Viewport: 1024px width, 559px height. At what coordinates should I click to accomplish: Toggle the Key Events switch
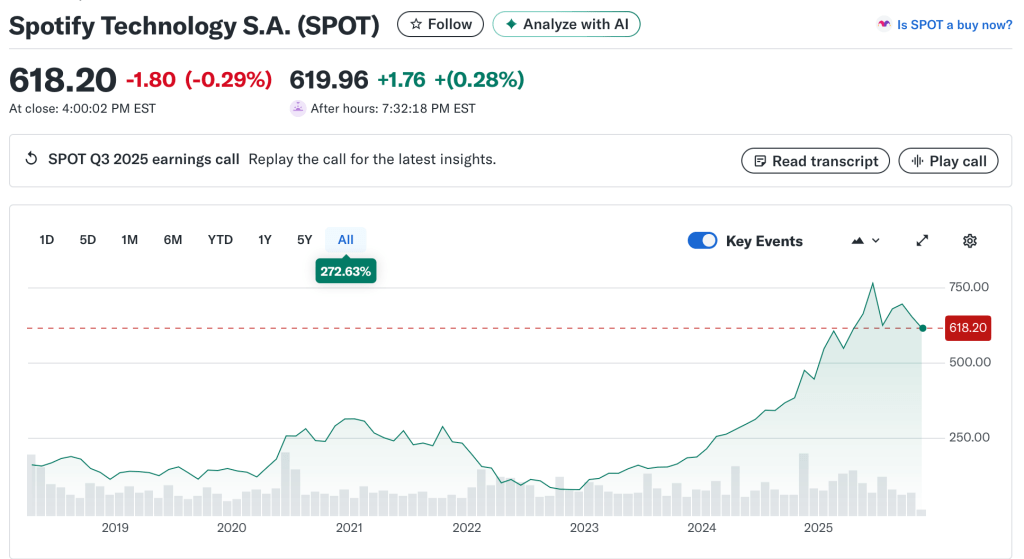(703, 241)
